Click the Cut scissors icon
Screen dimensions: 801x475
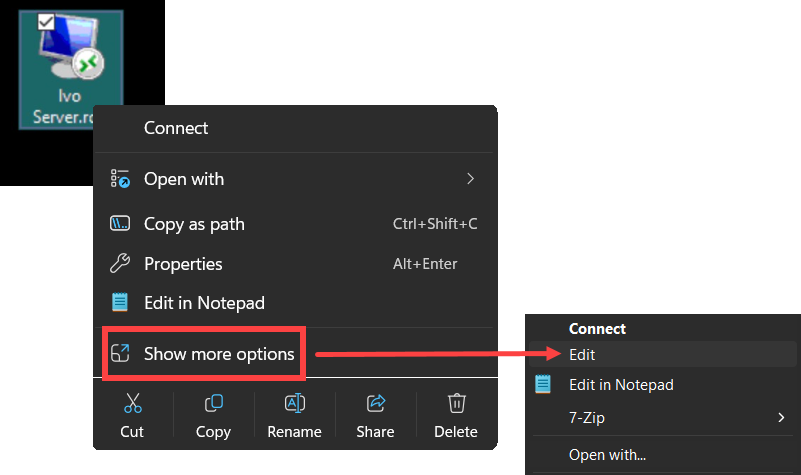132,403
